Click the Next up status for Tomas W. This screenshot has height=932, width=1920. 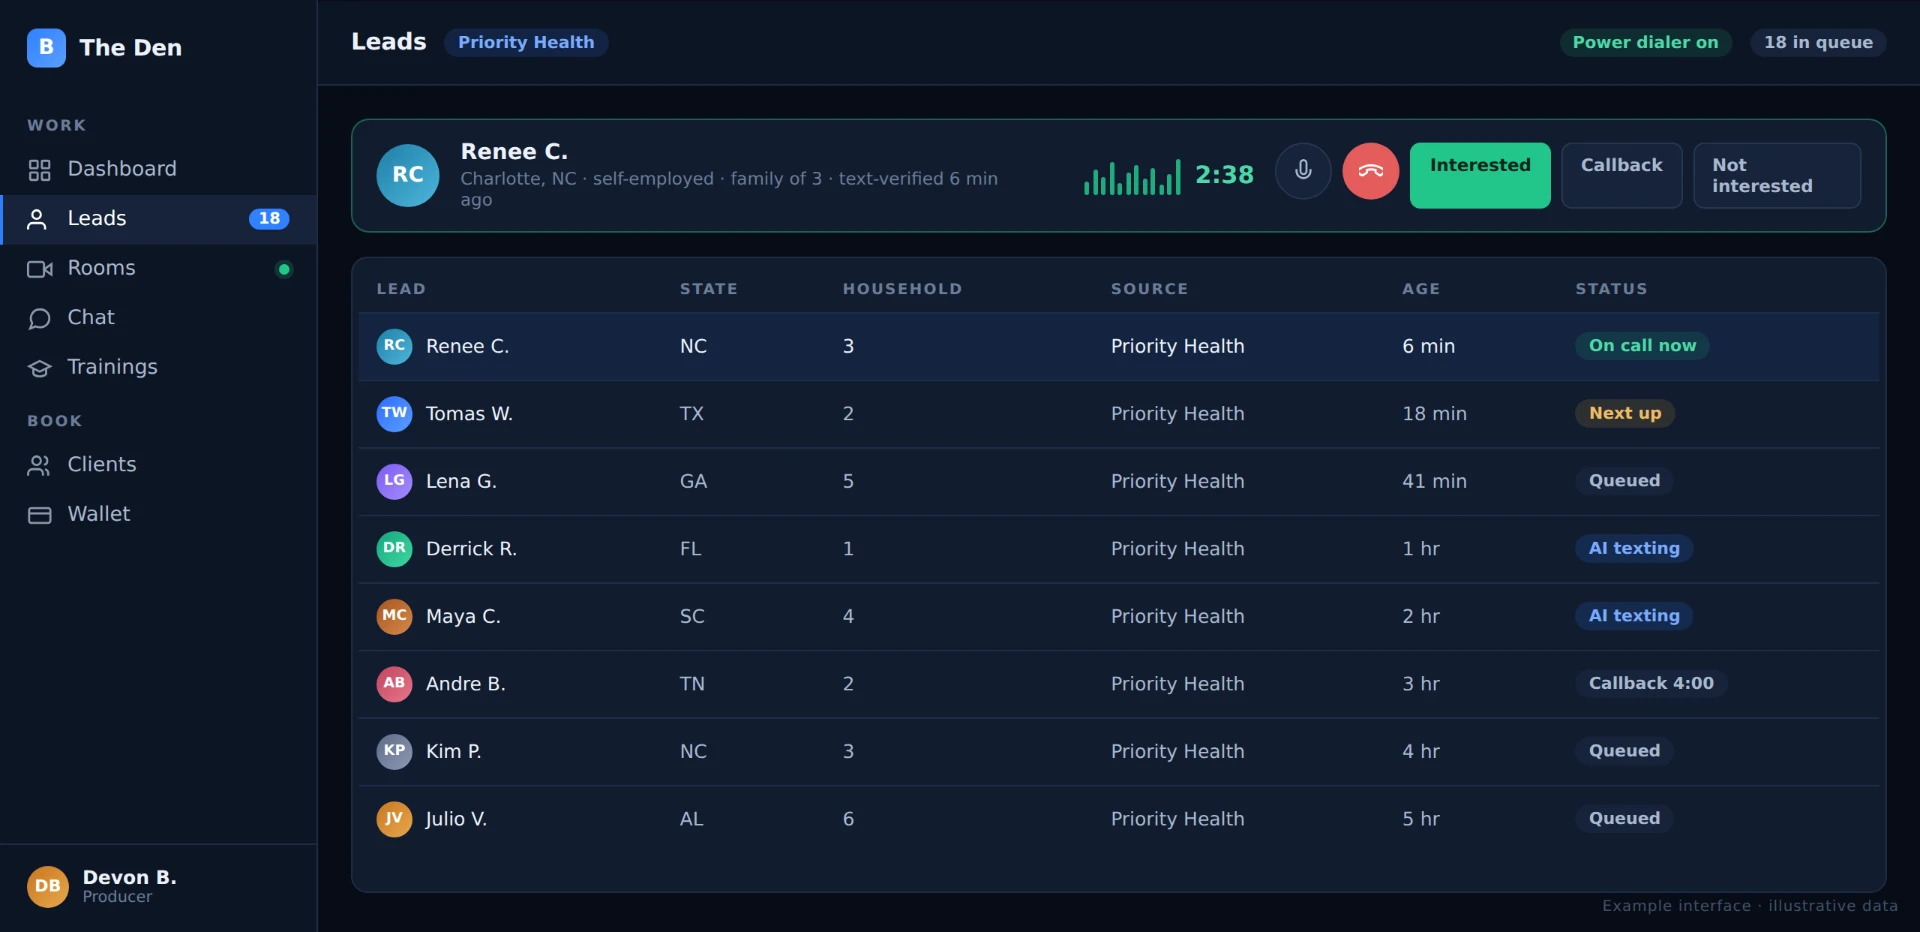1625,414
